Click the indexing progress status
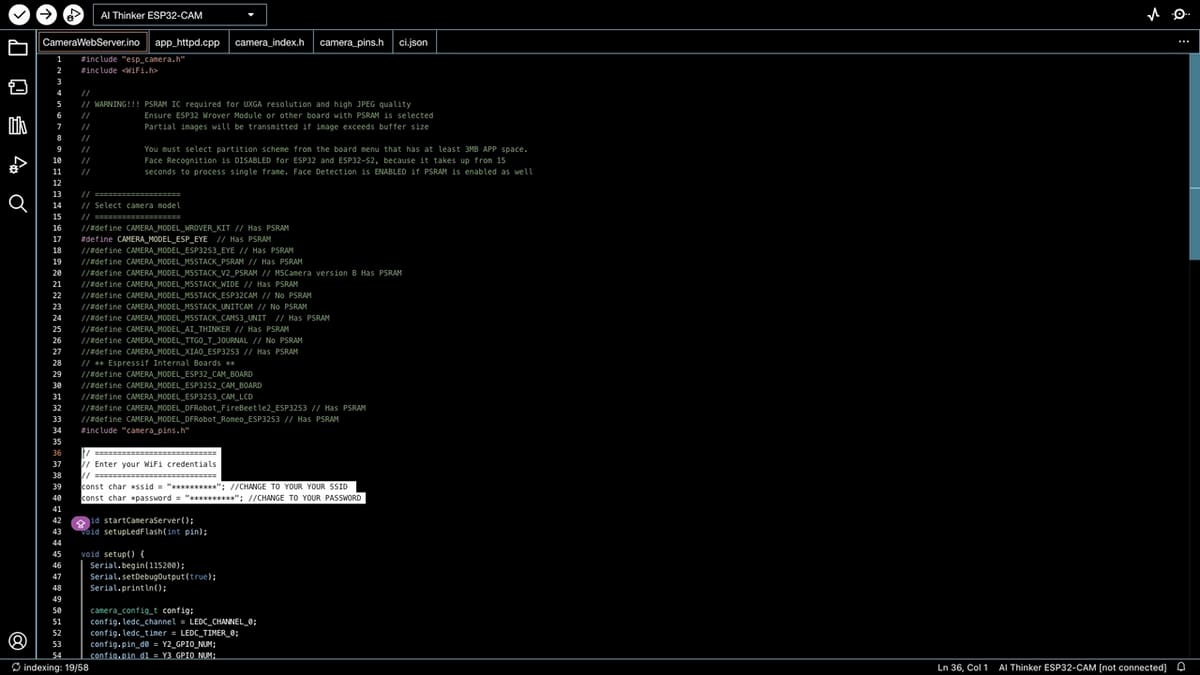Viewport: 1200px width, 675px height. click(49, 667)
